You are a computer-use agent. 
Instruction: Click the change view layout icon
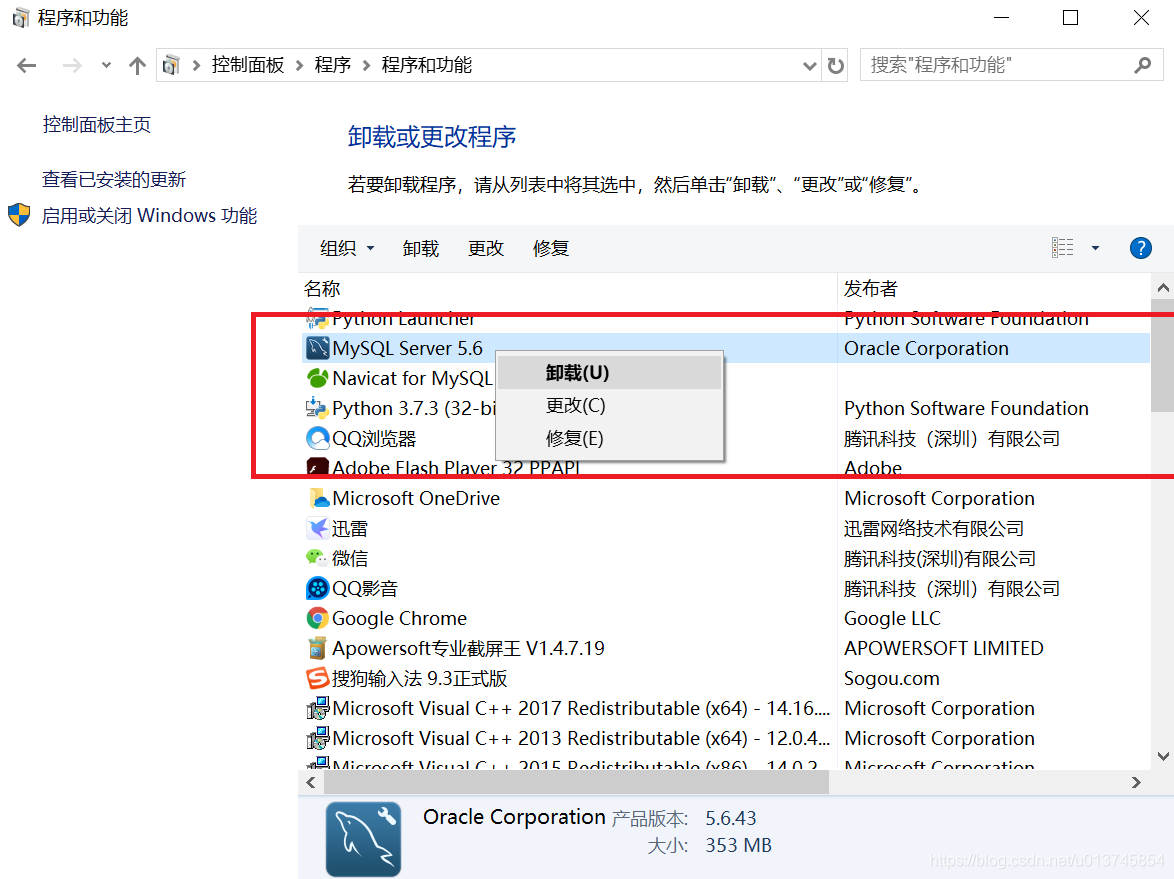1062,248
